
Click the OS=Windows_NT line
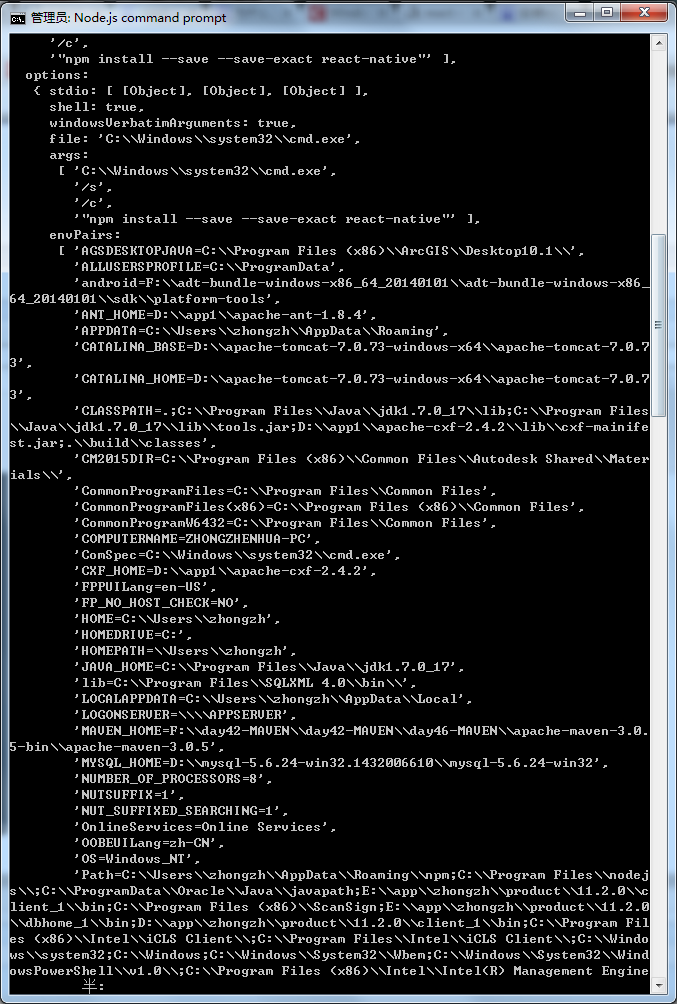pos(138,859)
